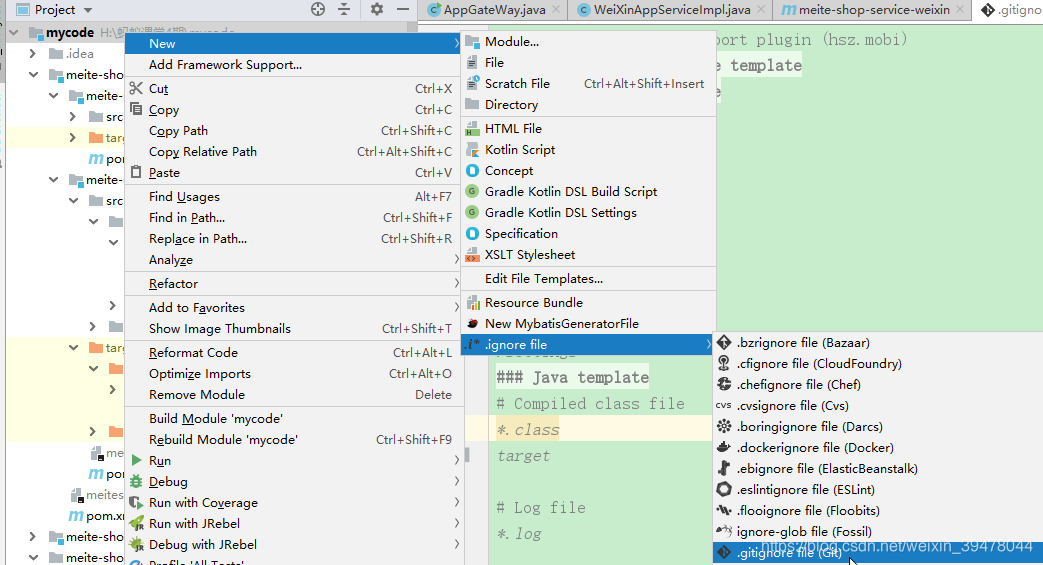The height and width of the screenshot is (565, 1043).
Task: Expand the Add to Favorites submenu arrow
Action: pyautogui.click(x=456, y=307)
